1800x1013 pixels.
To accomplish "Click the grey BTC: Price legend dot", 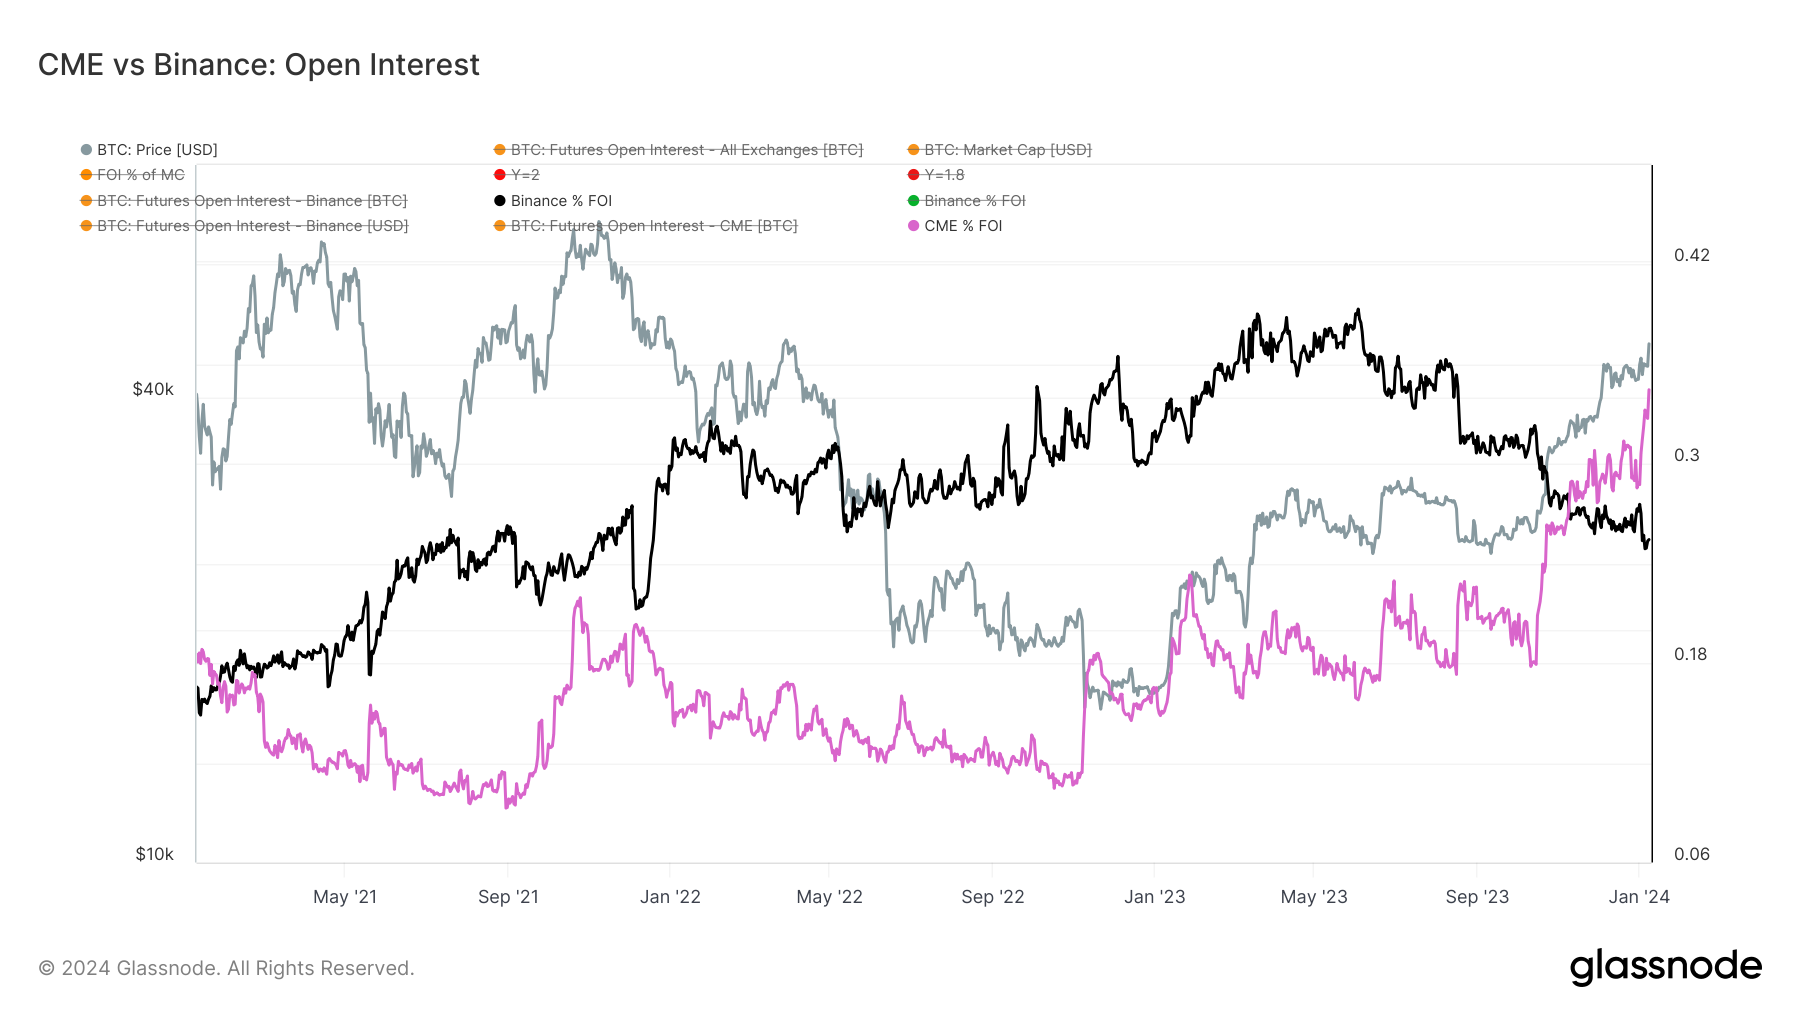I will coord(86,150).
